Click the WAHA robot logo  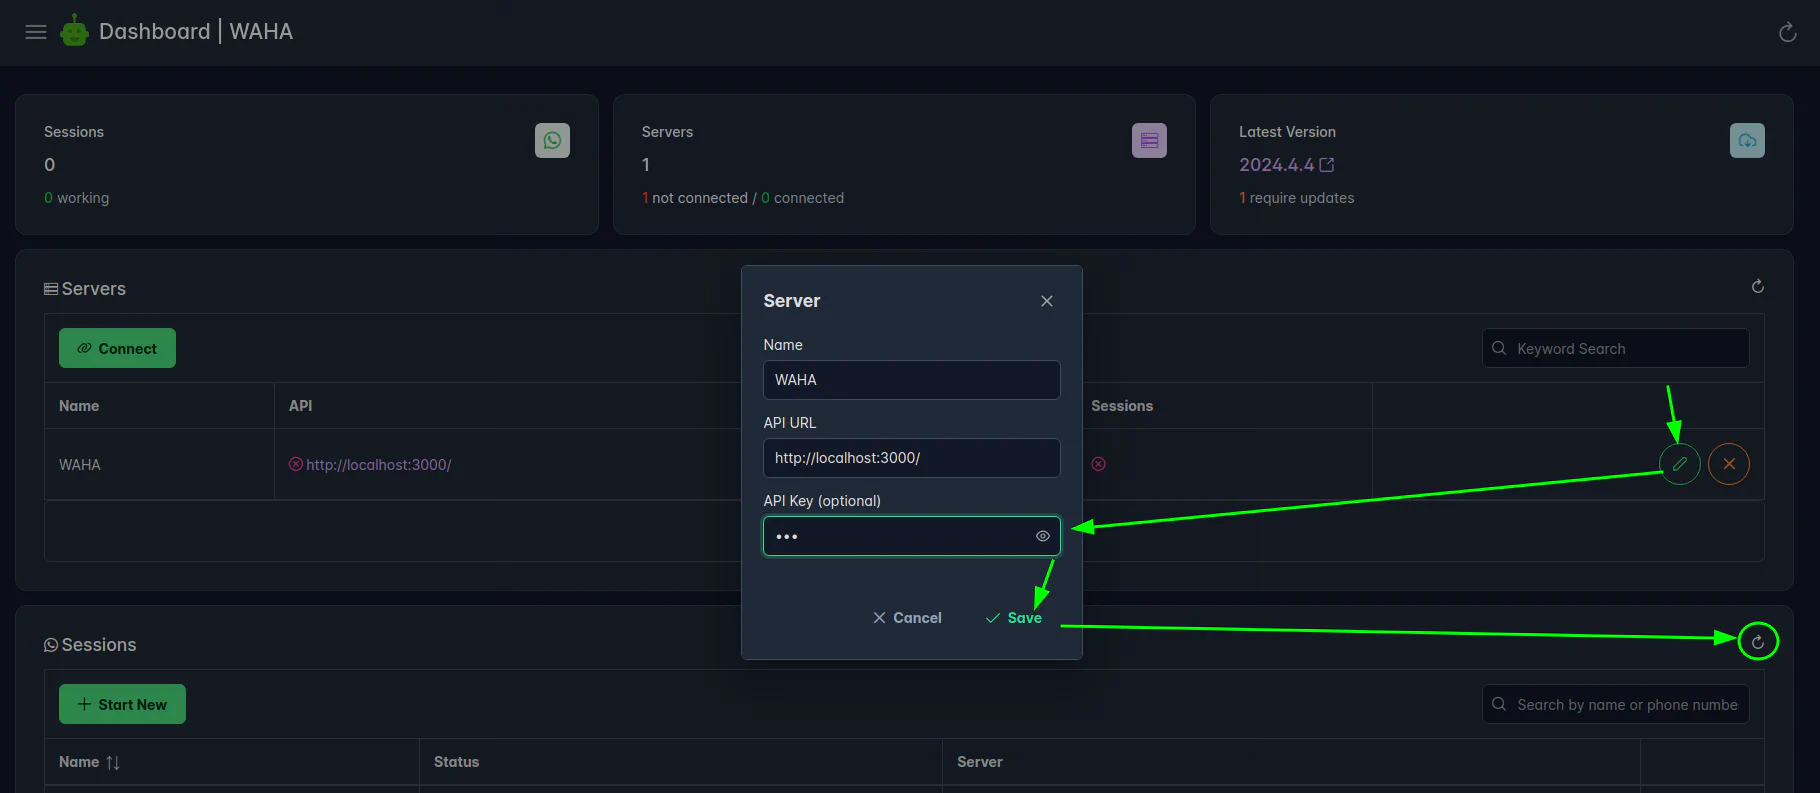(x=74, y=32)
